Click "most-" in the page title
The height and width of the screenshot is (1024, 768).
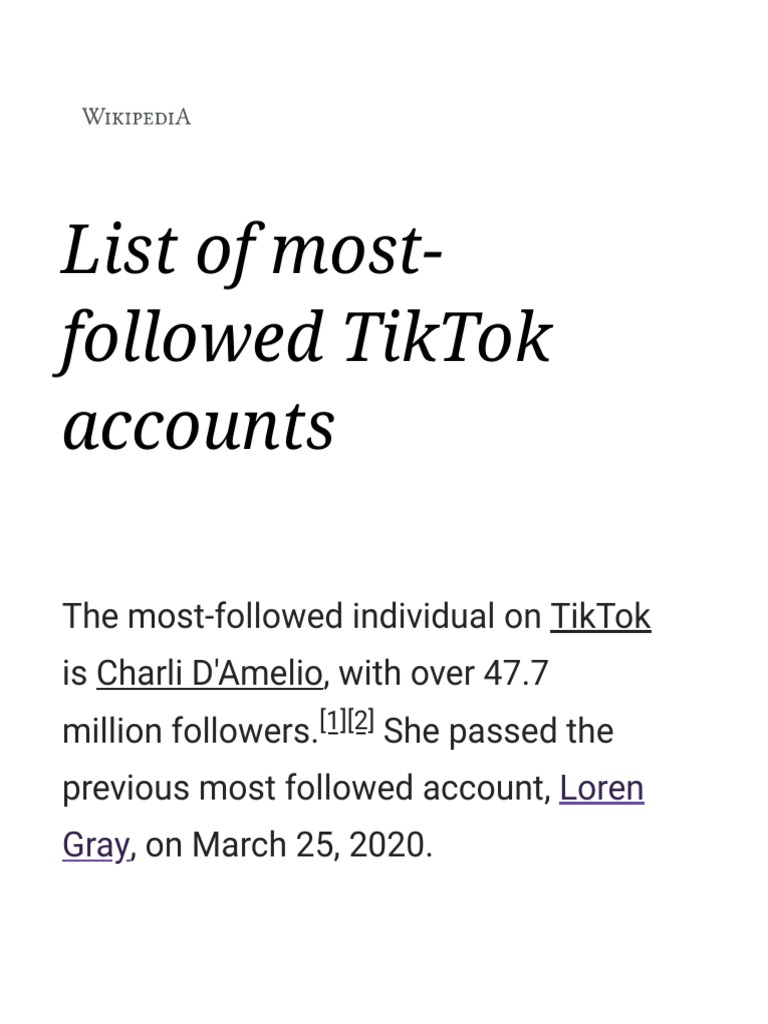click(356, 250)
